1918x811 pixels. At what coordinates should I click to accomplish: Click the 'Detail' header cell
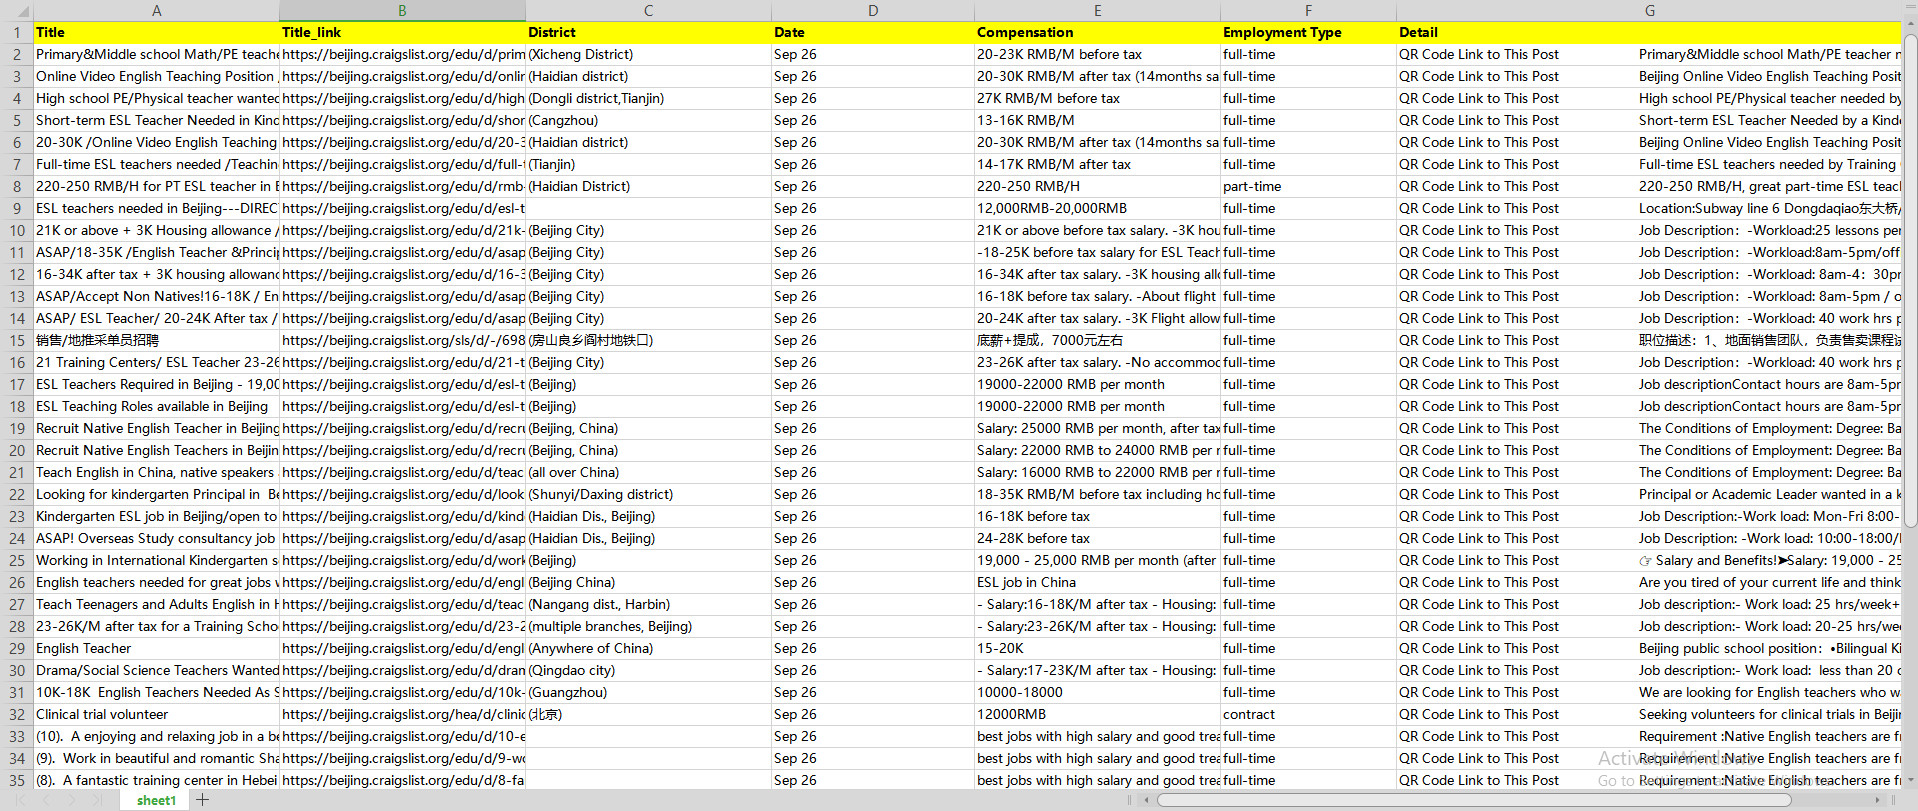pos(1649,32)
